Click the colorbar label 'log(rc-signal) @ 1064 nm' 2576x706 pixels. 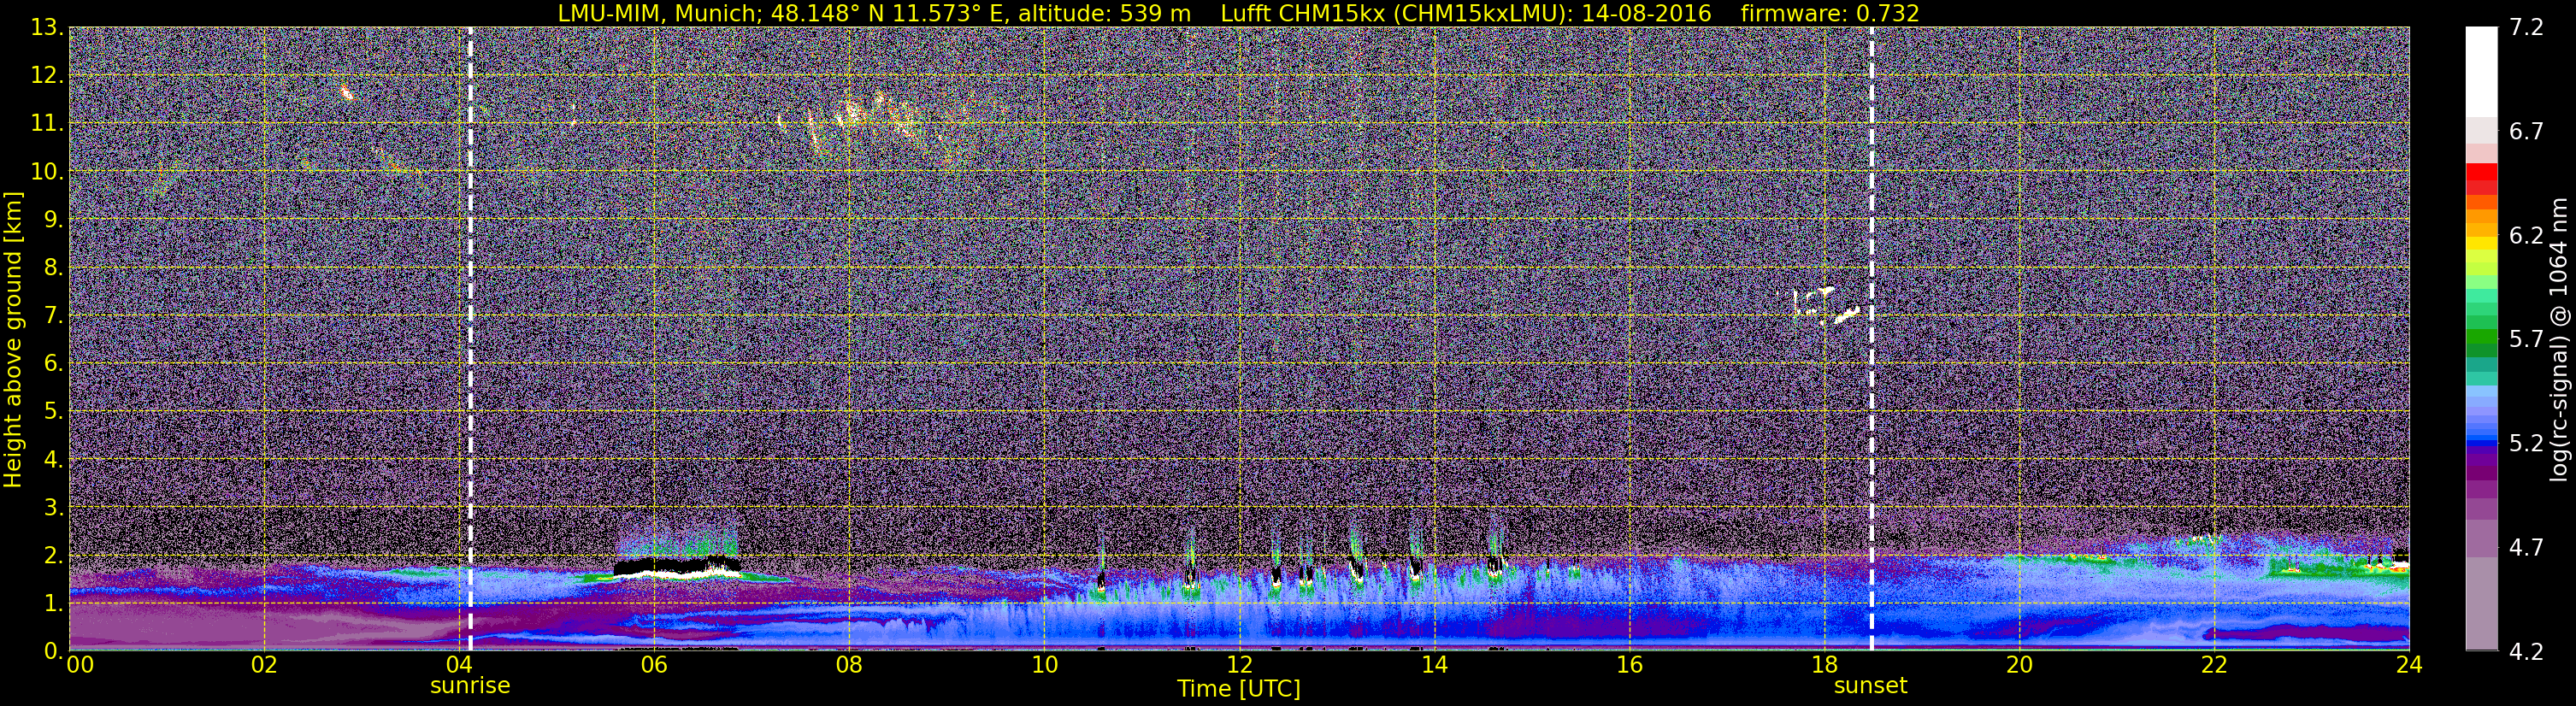(2558, 339)
